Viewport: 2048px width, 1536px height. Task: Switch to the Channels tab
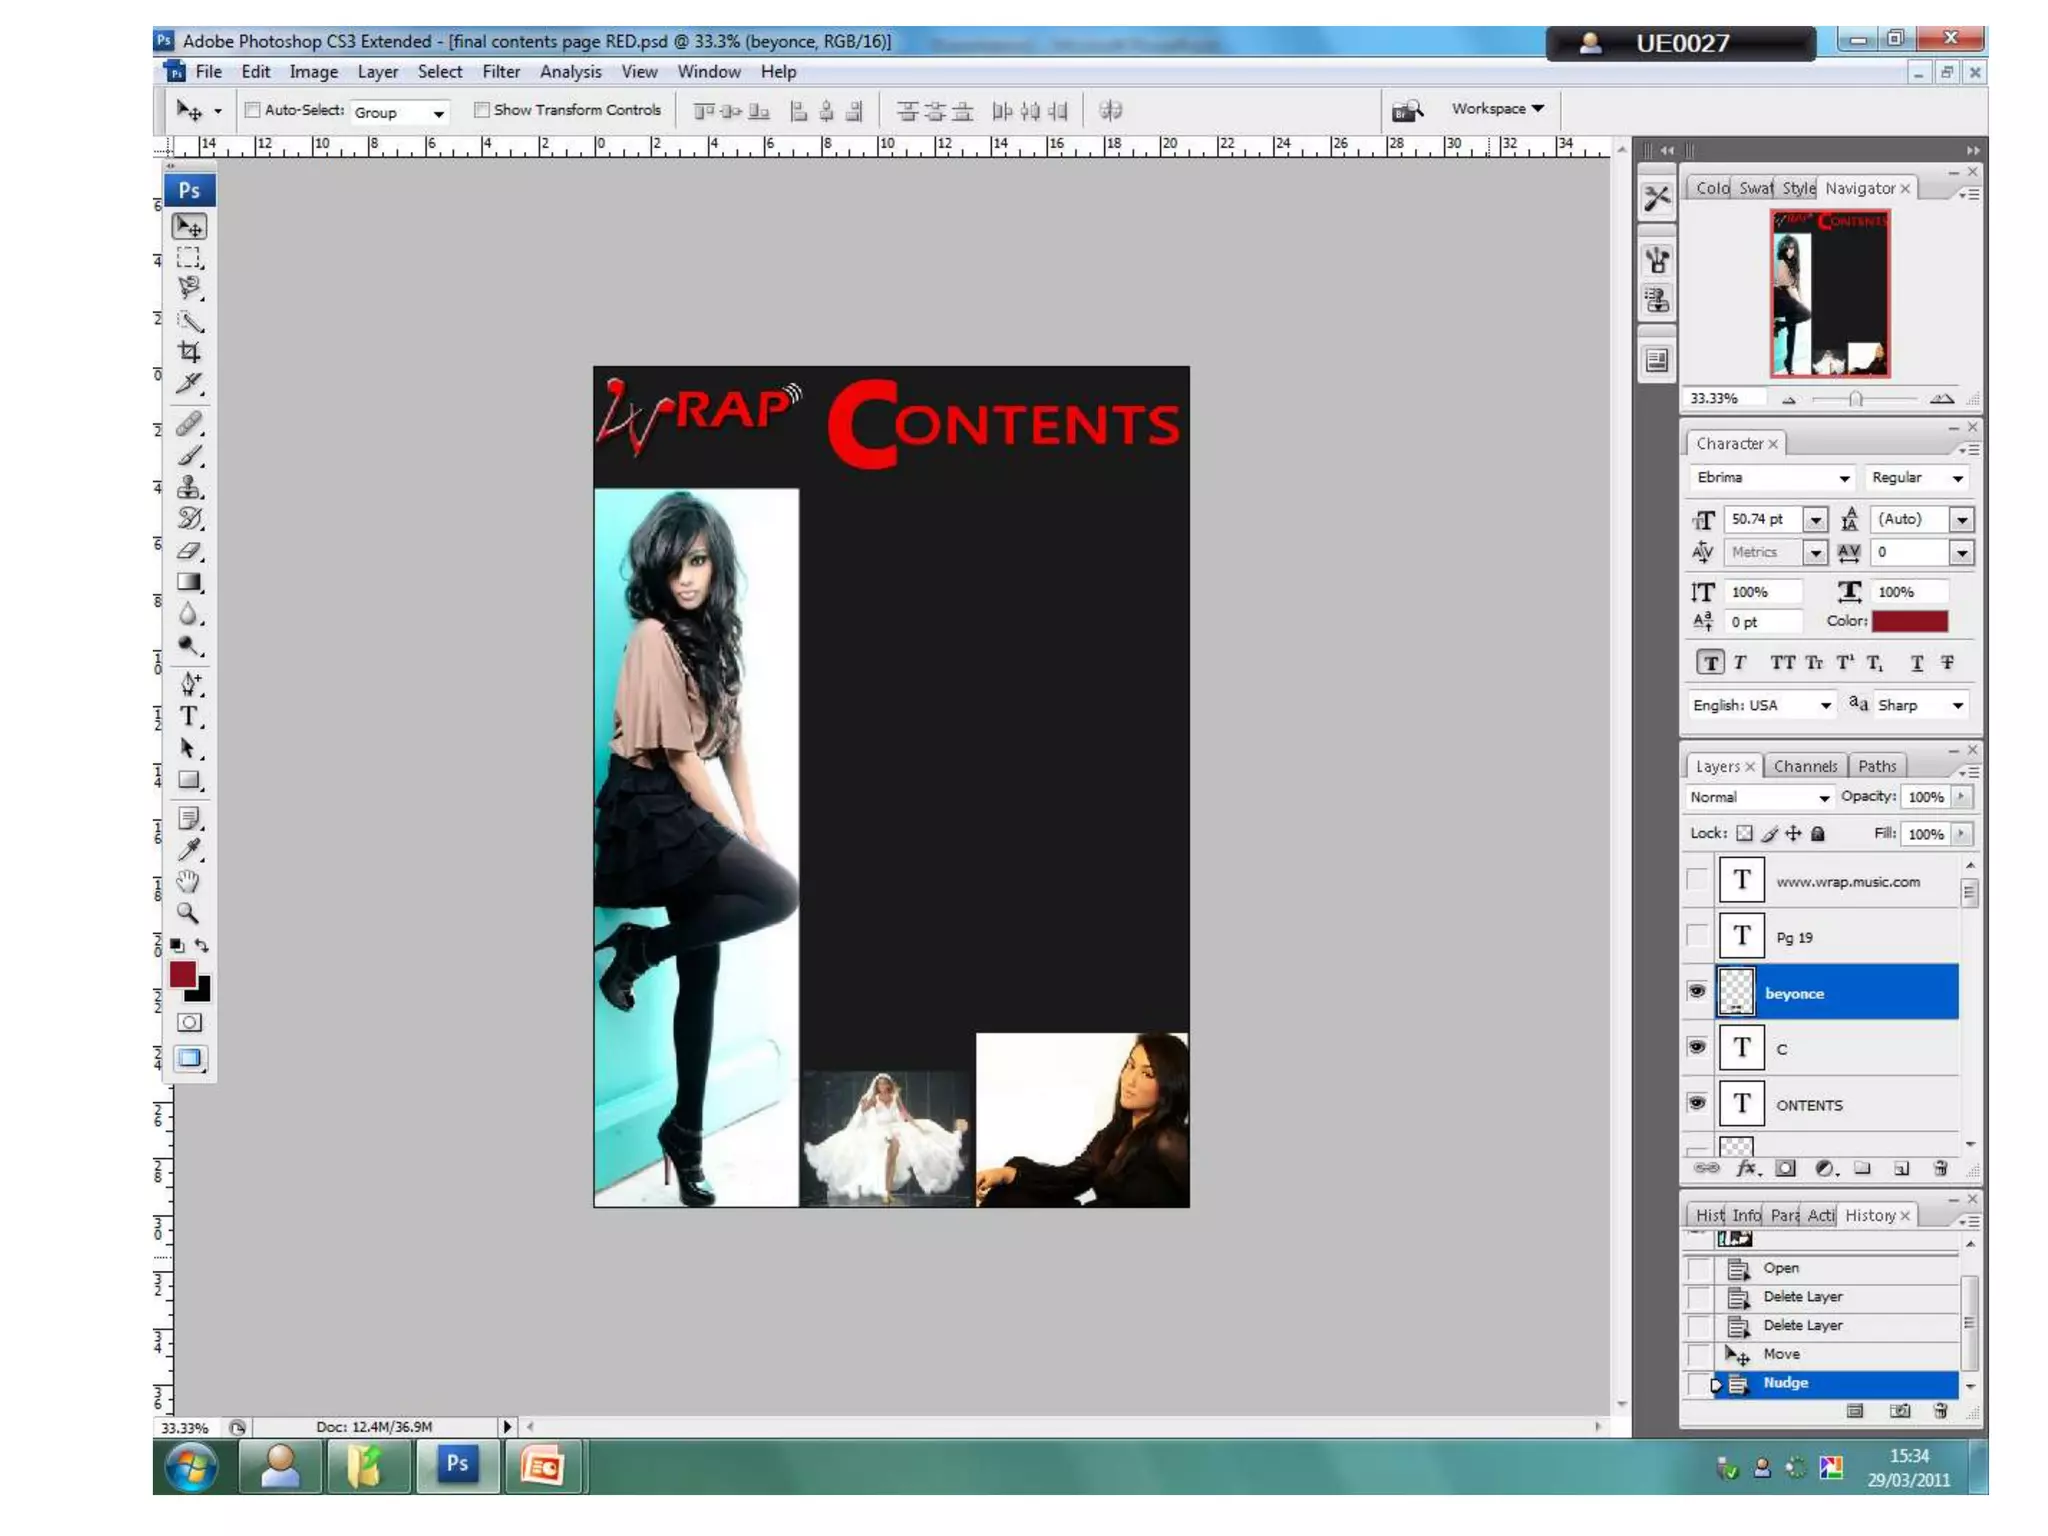tap(1805, 766)
